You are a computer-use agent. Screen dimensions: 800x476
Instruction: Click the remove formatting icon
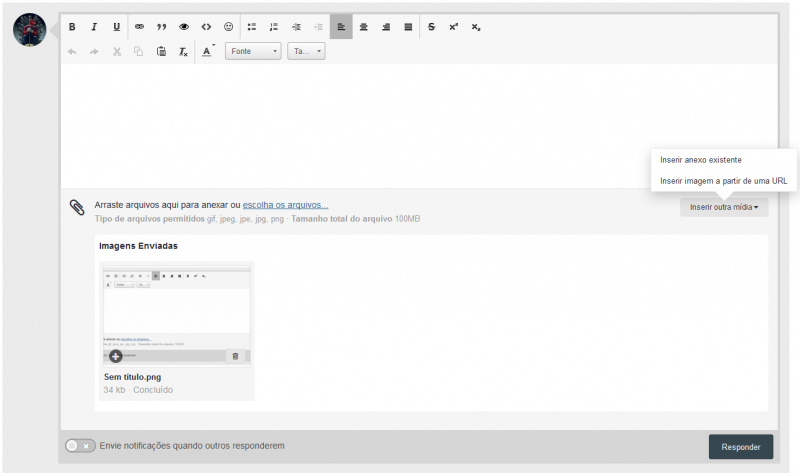click(x=183, y=51)
